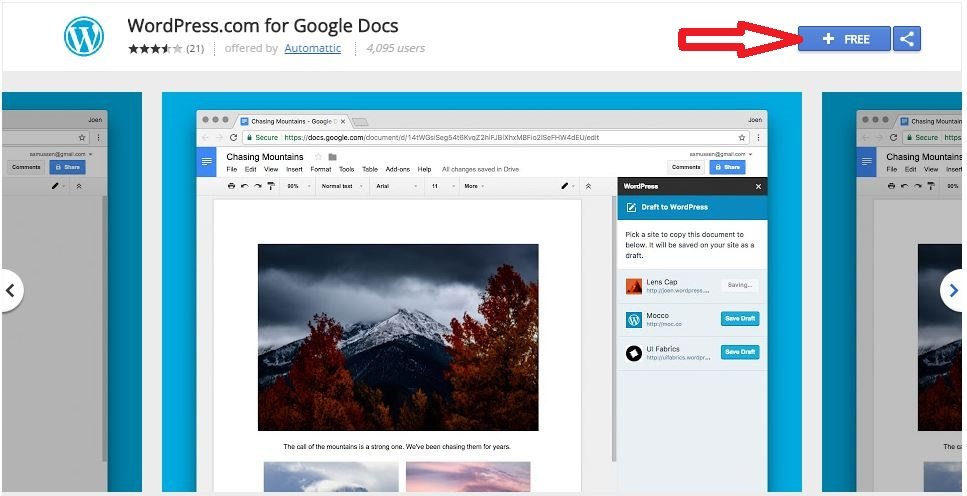Screen dimensions: 967x496
Task: Add the extension with the + FREE button
Action: click(x=844, y=39)
